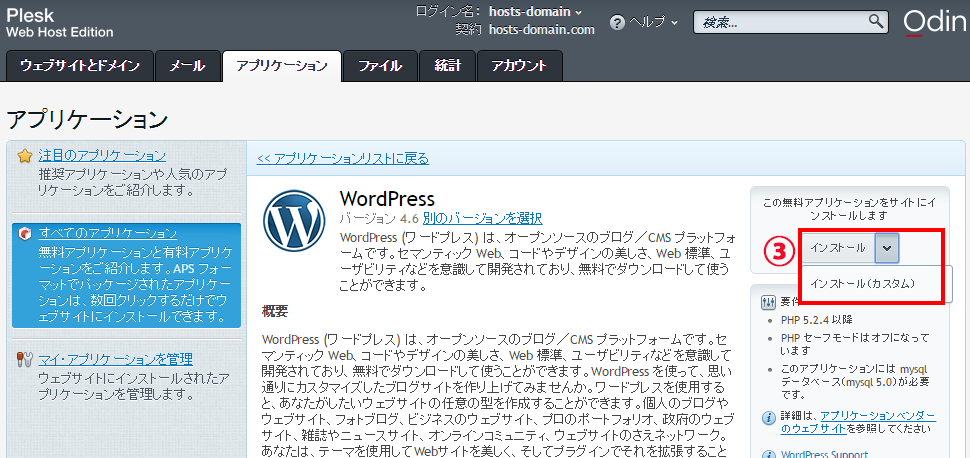
Task: Switch to the メール tab
Action: click(x=187, y=66)
